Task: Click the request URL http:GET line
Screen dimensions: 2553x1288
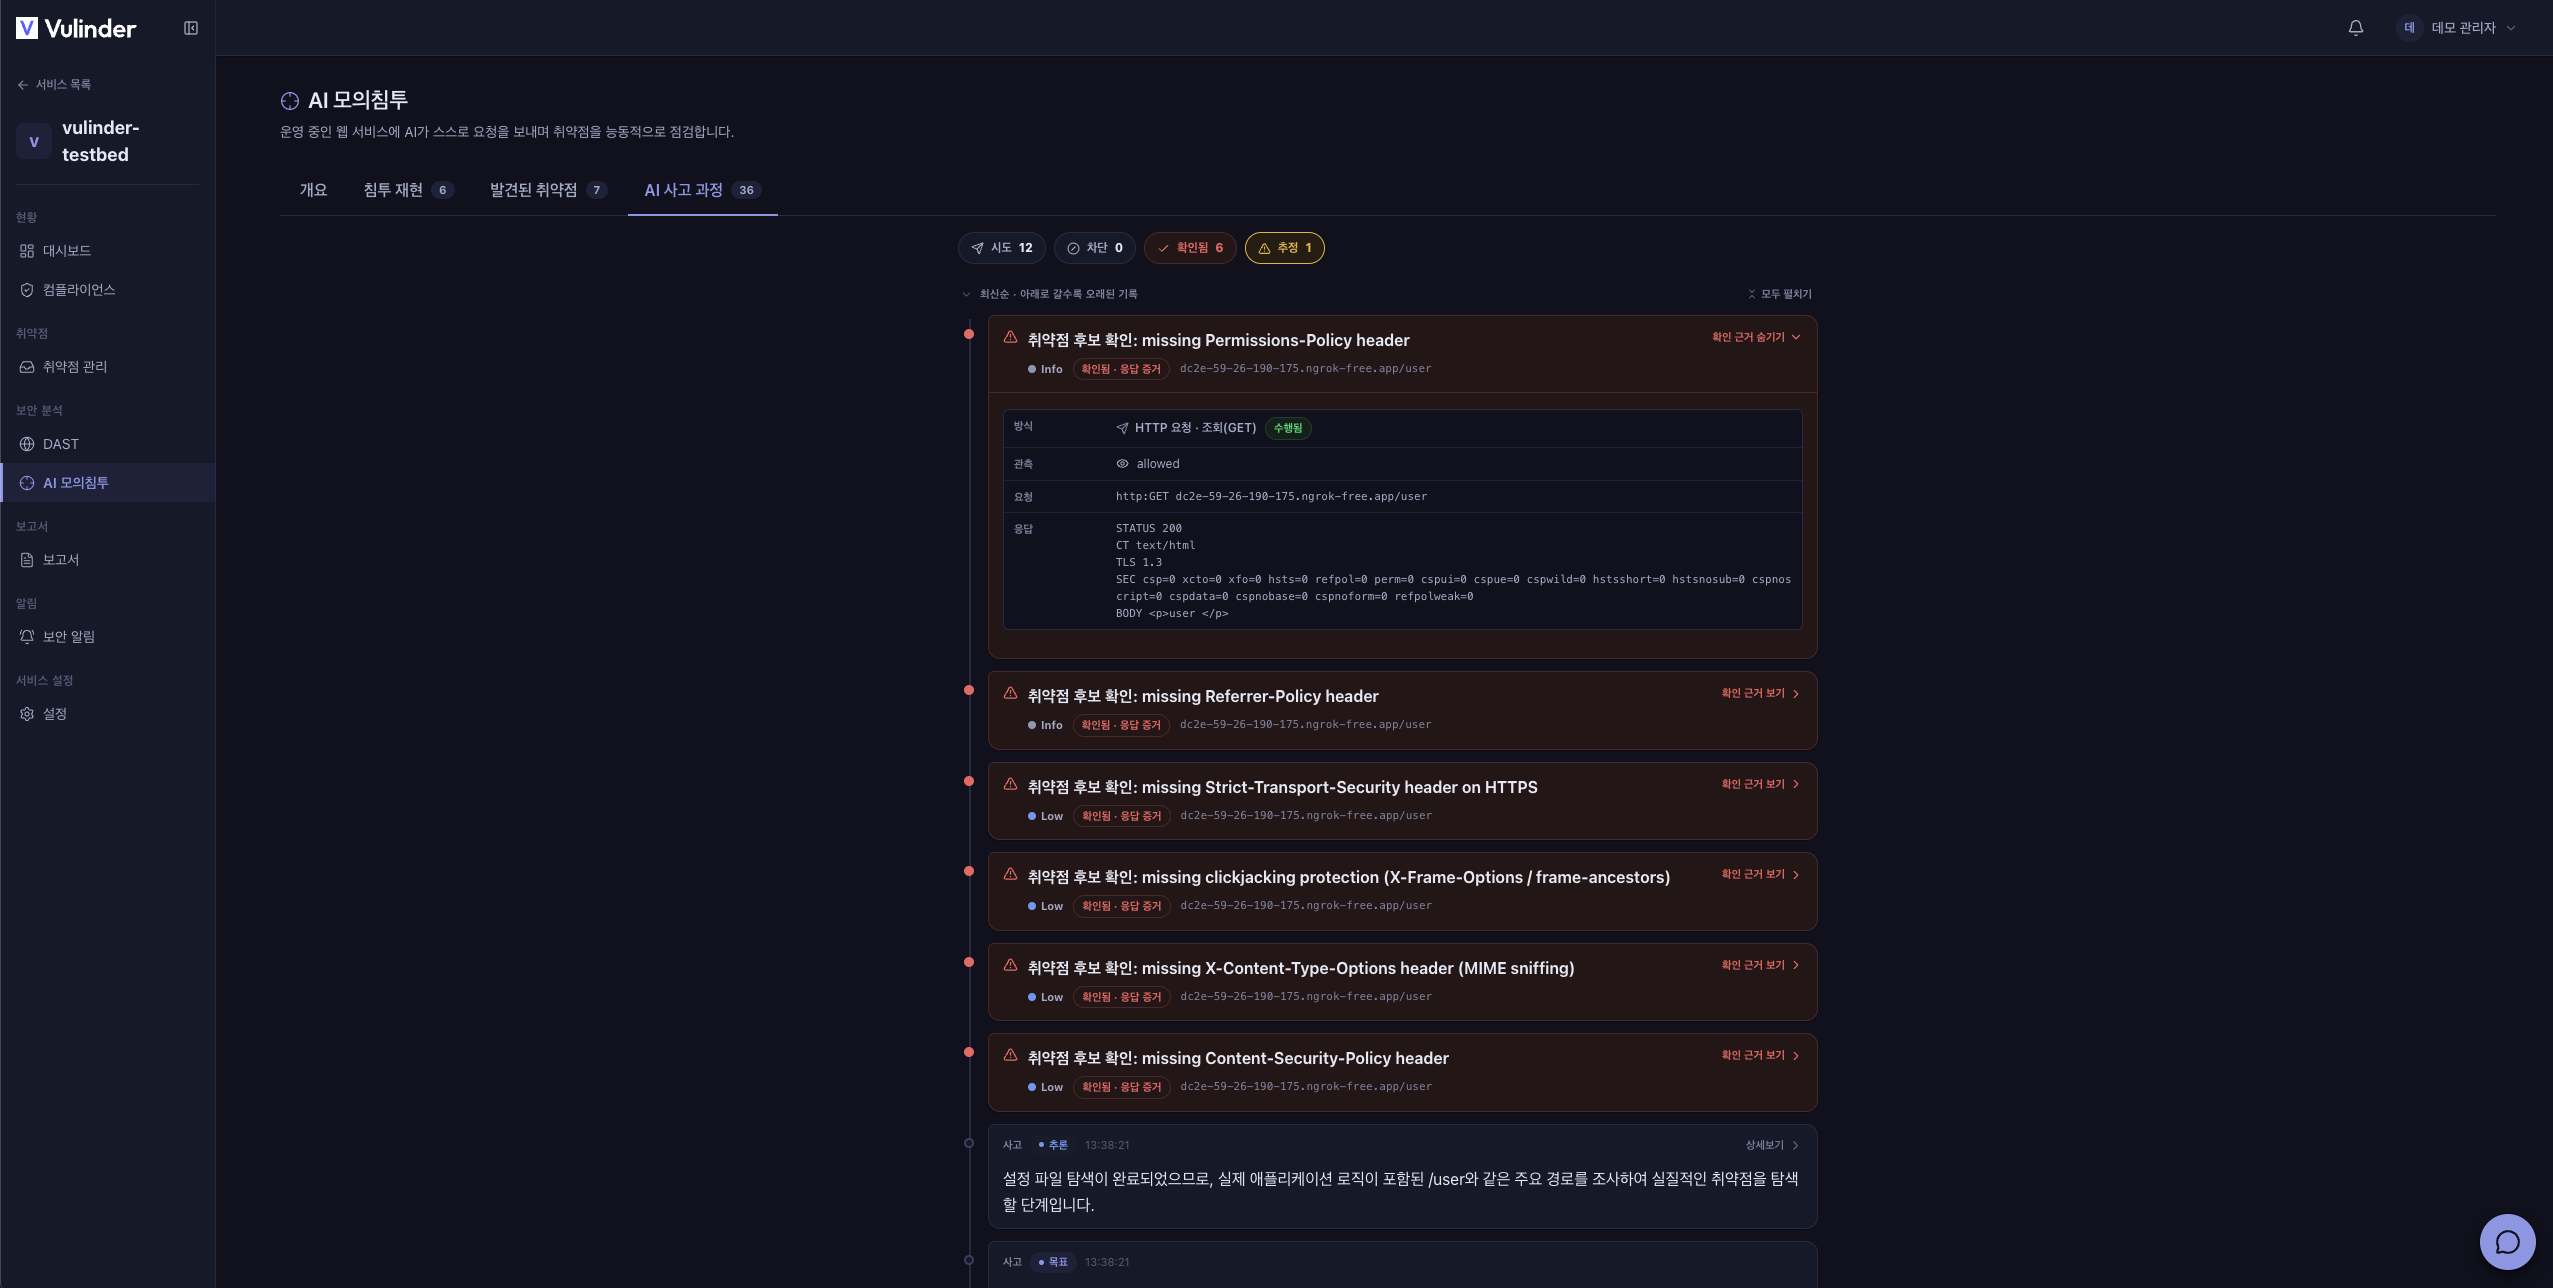Action: click(x=1271, y=496)
